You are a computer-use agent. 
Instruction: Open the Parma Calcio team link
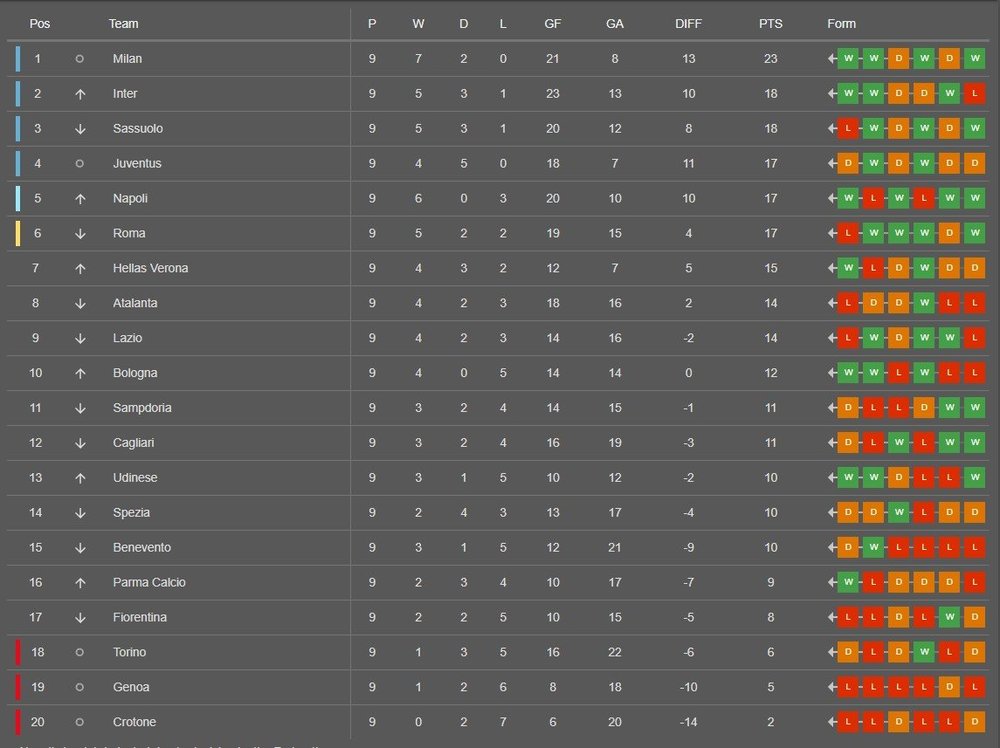tap(149, 582)
